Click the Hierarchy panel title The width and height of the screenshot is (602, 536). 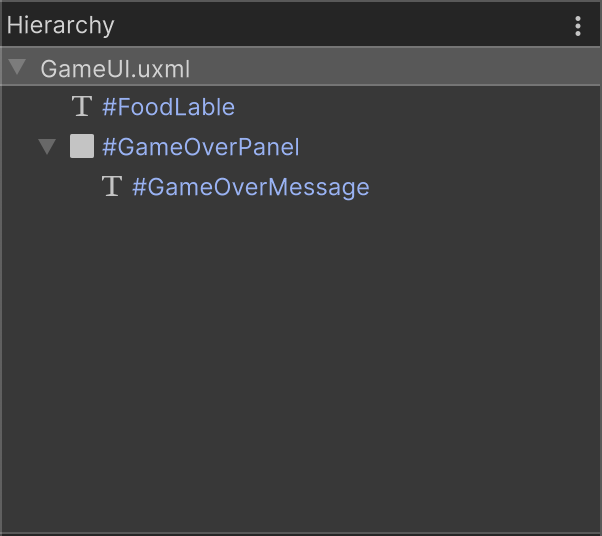[x=61, y=26]
